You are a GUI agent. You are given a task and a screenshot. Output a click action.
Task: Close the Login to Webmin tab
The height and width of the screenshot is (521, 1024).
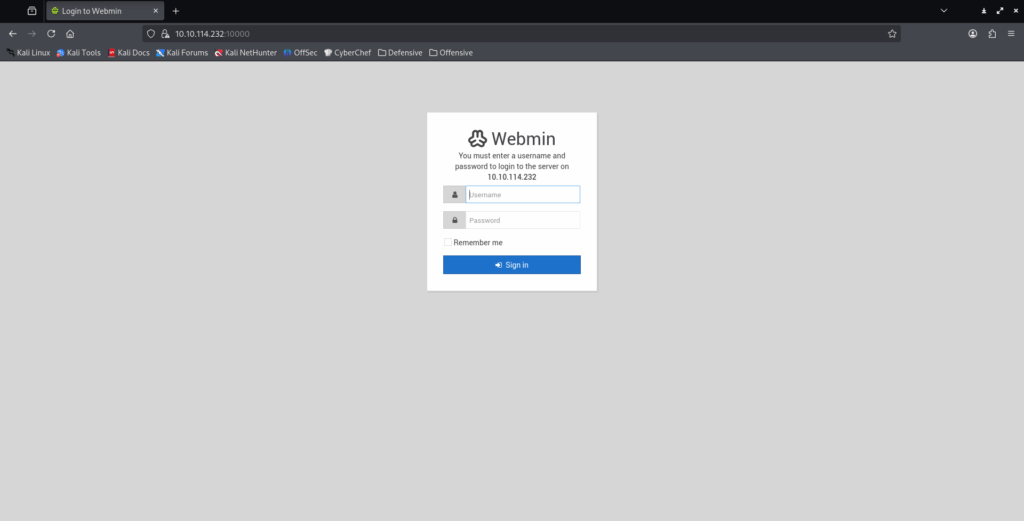[x=156, y=10]
